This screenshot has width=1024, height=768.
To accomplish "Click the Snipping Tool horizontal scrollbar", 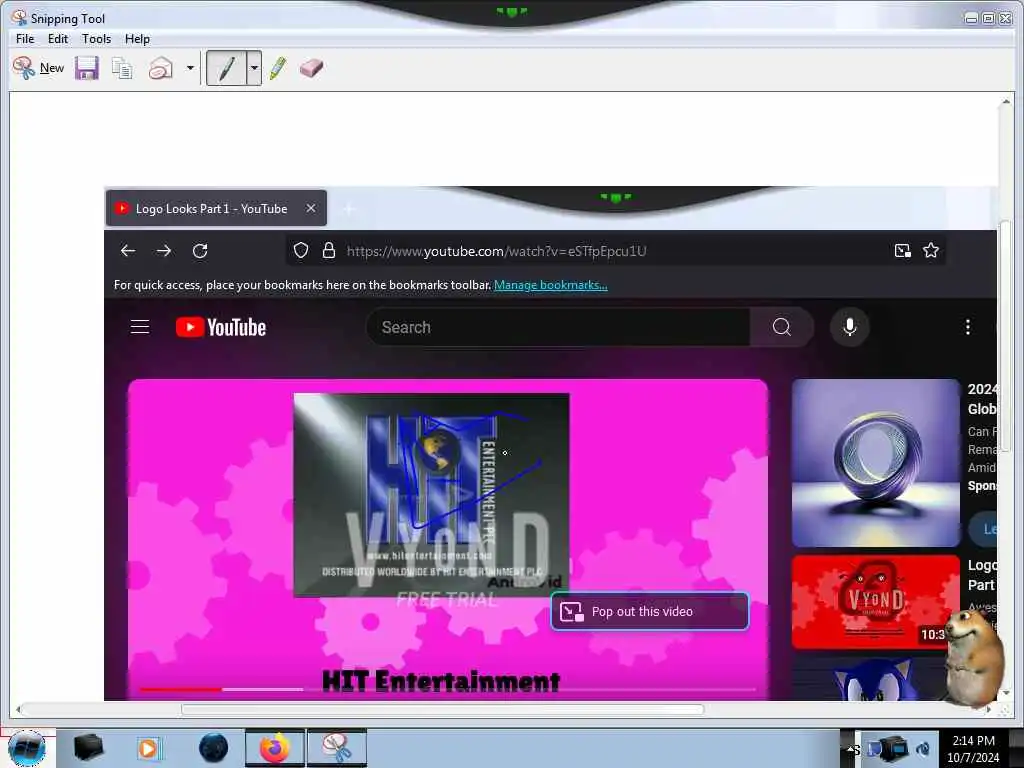I will (442, 709).
